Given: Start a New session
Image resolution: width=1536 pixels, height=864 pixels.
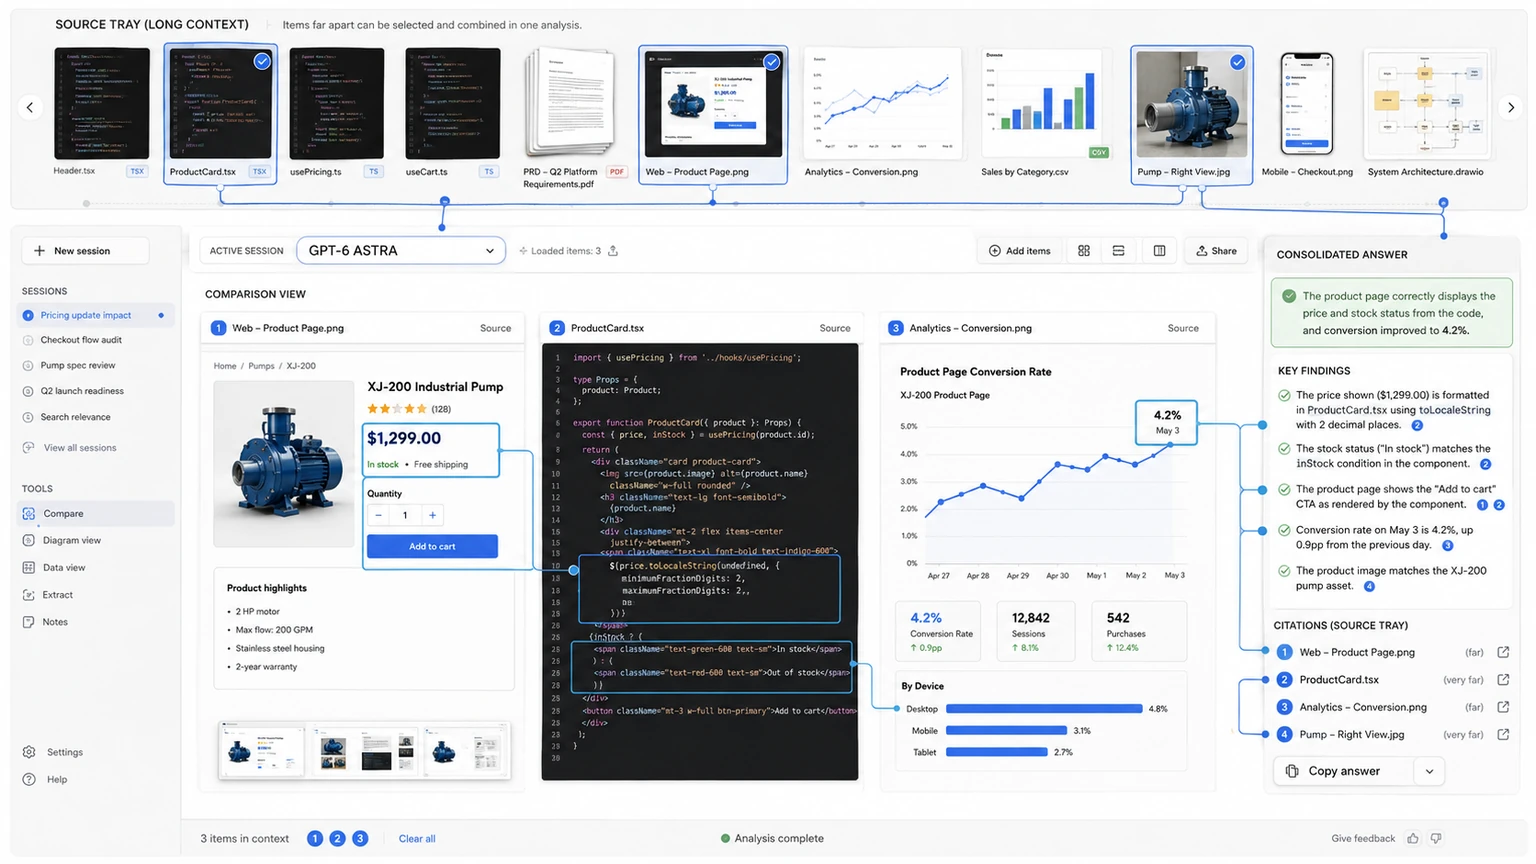Looking at the screenshot, I should (85, 251).
